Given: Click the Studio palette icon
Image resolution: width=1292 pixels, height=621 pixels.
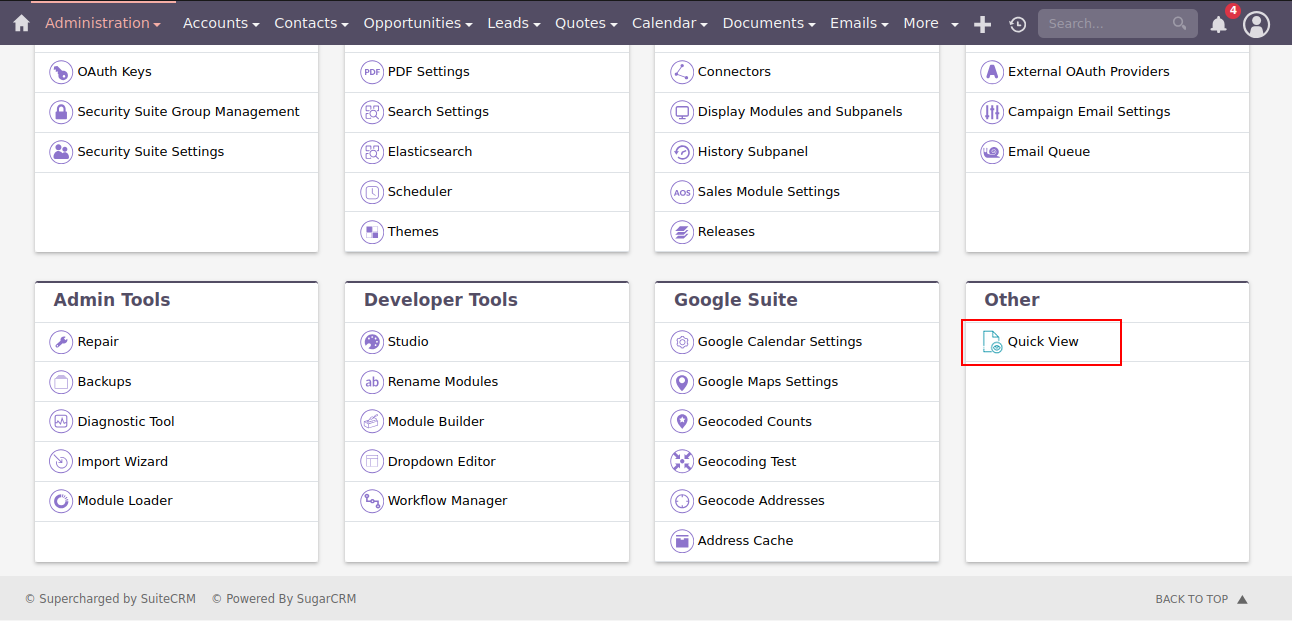Looking at the screenshot, I should tap(372, 342).
